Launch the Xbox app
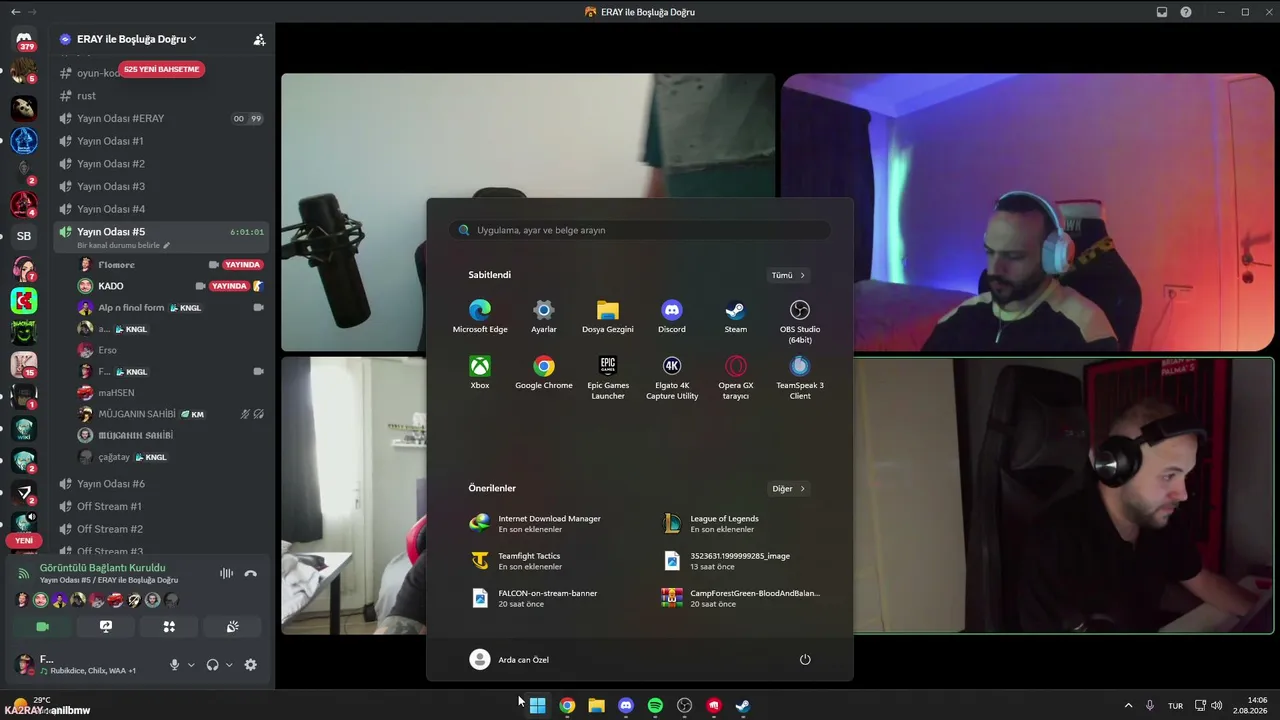This screenshot has height=720, width=1280. point(480,372)
